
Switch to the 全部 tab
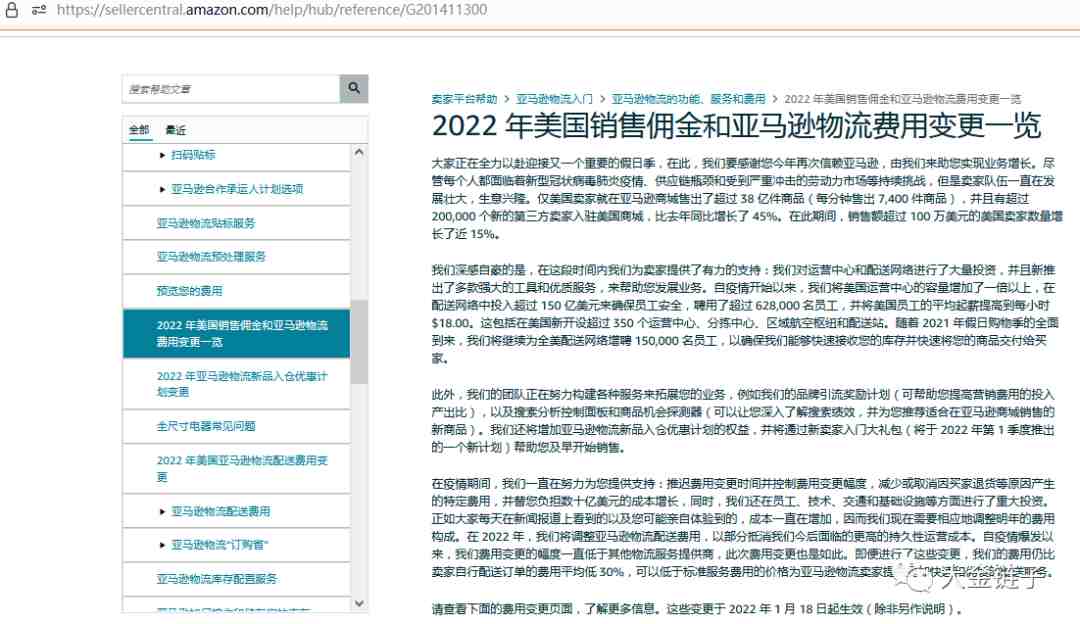[x=139, y=129]
